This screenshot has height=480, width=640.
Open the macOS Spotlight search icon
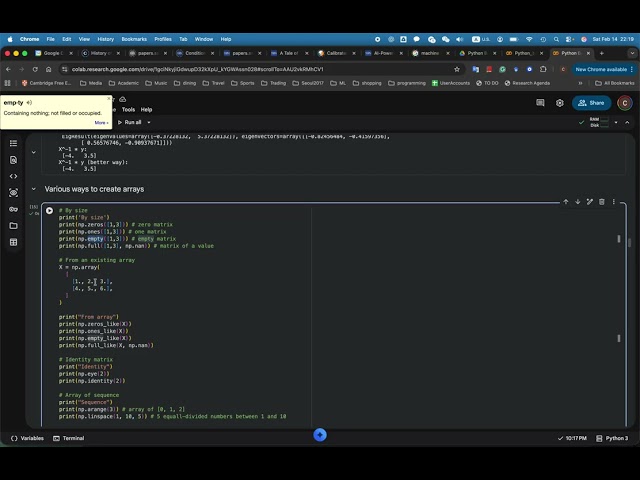tap(556, 39)
